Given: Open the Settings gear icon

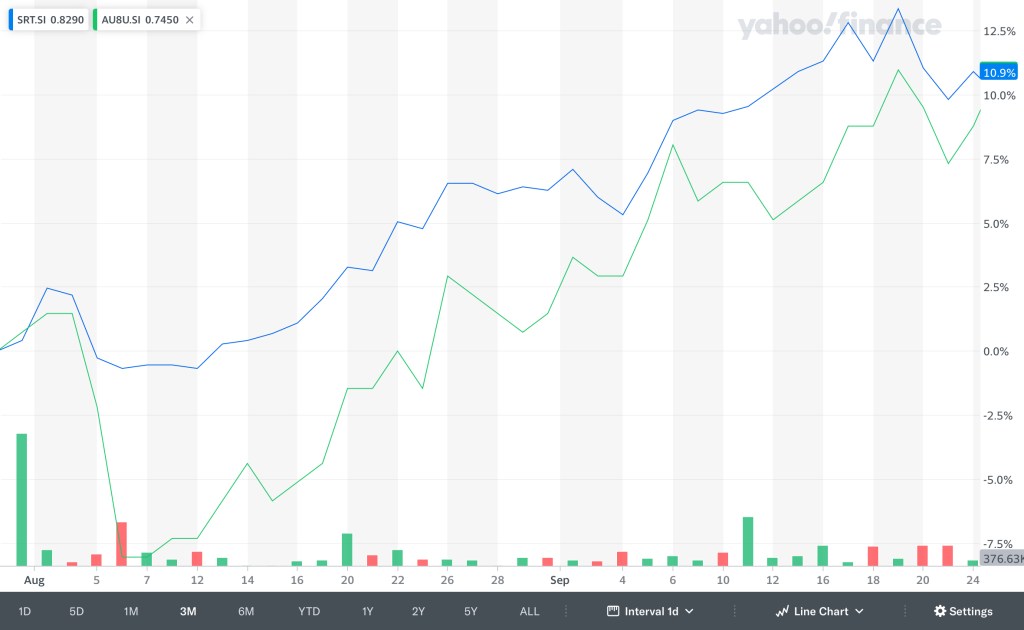Looking at the screenshot, I should 940,611.
